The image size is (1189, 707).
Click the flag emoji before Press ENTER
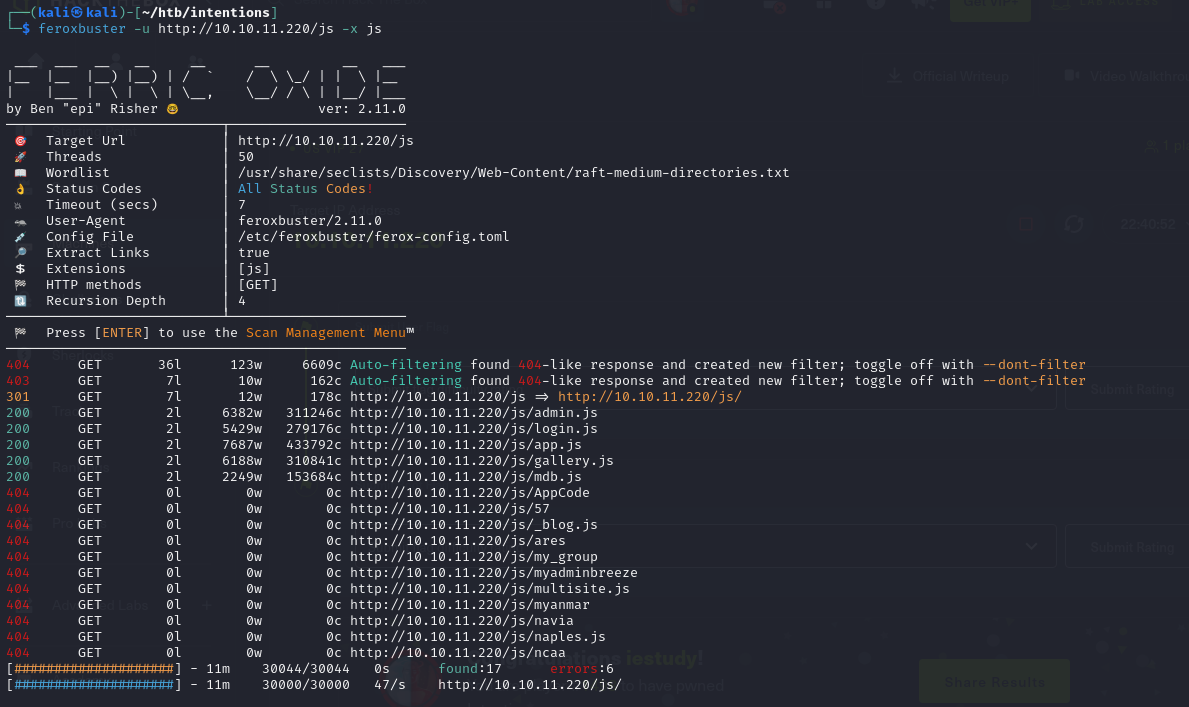(20, 333)
